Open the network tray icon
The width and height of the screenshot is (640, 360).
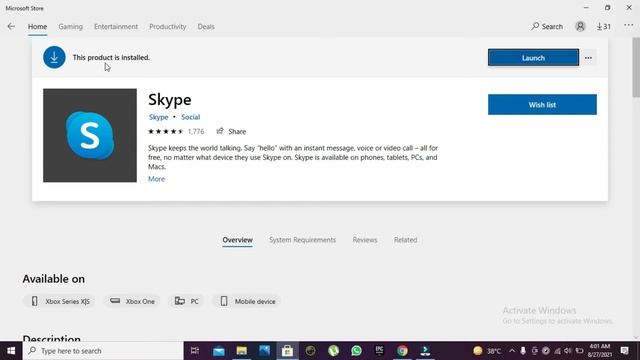[x=557, y=351]
